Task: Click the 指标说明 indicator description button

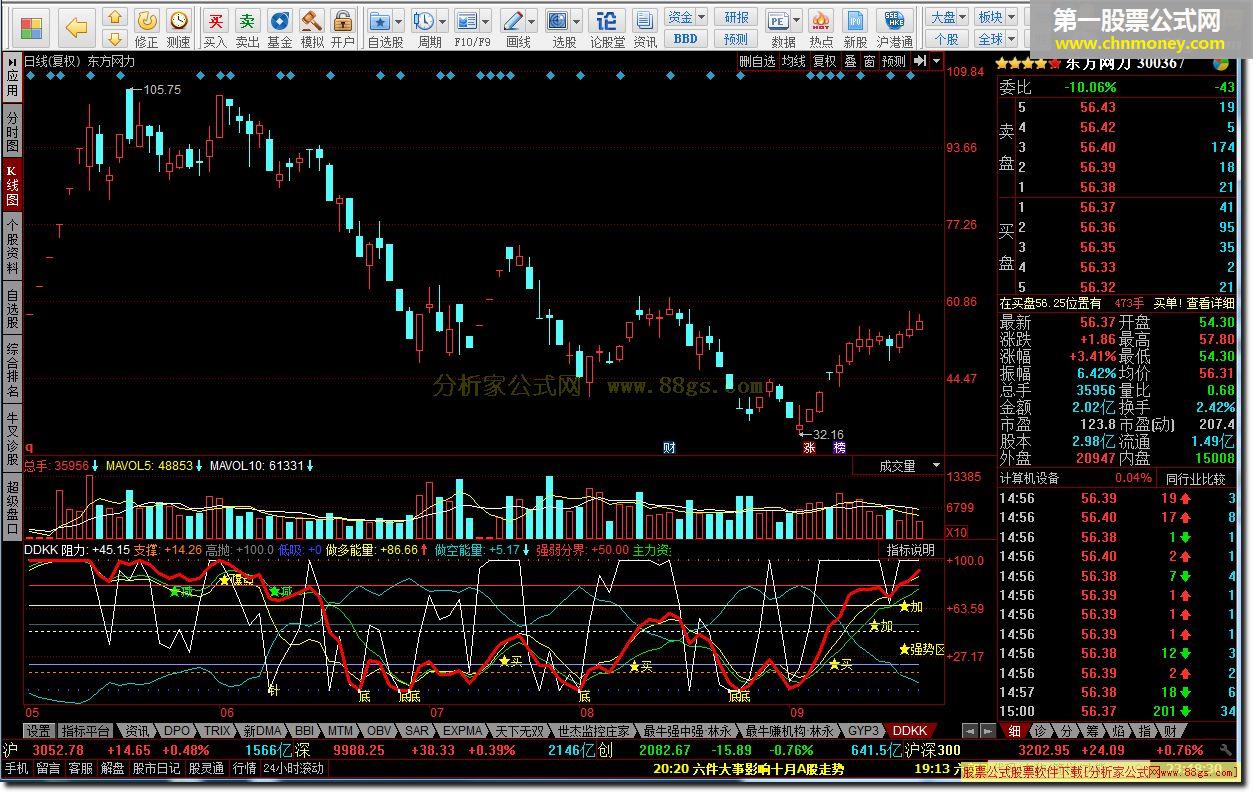Action: 911,550
